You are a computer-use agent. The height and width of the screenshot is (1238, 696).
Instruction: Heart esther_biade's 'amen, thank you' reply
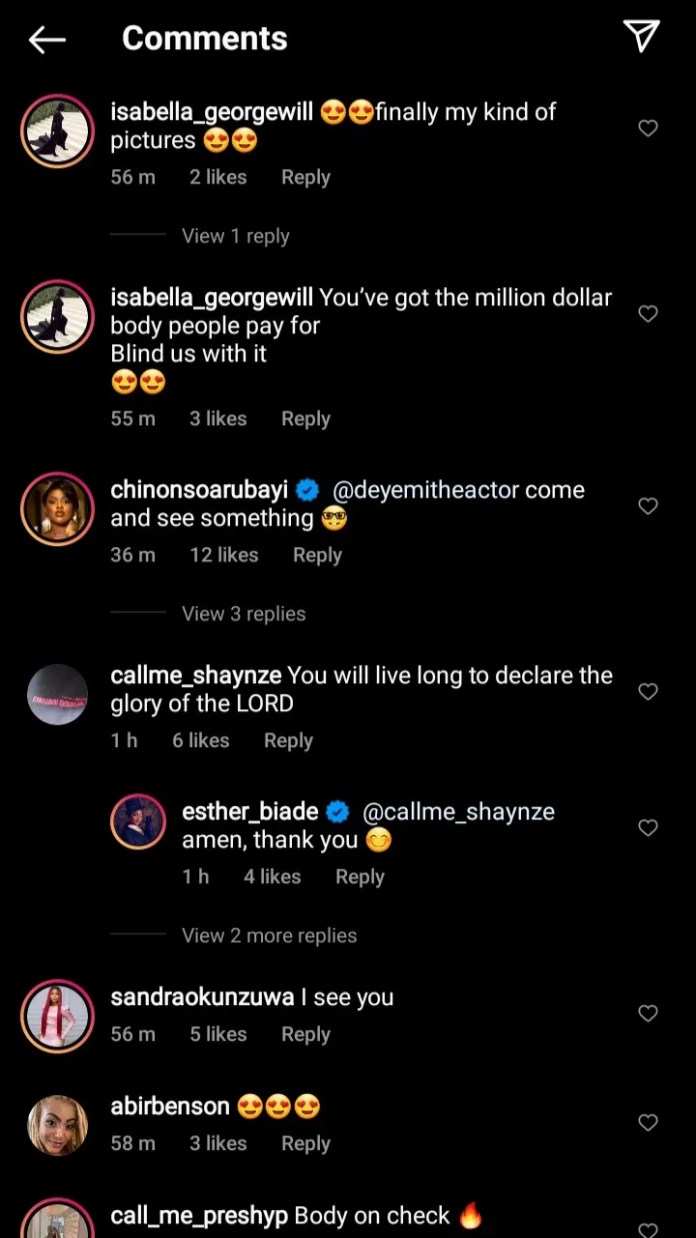tap(648, 828)
